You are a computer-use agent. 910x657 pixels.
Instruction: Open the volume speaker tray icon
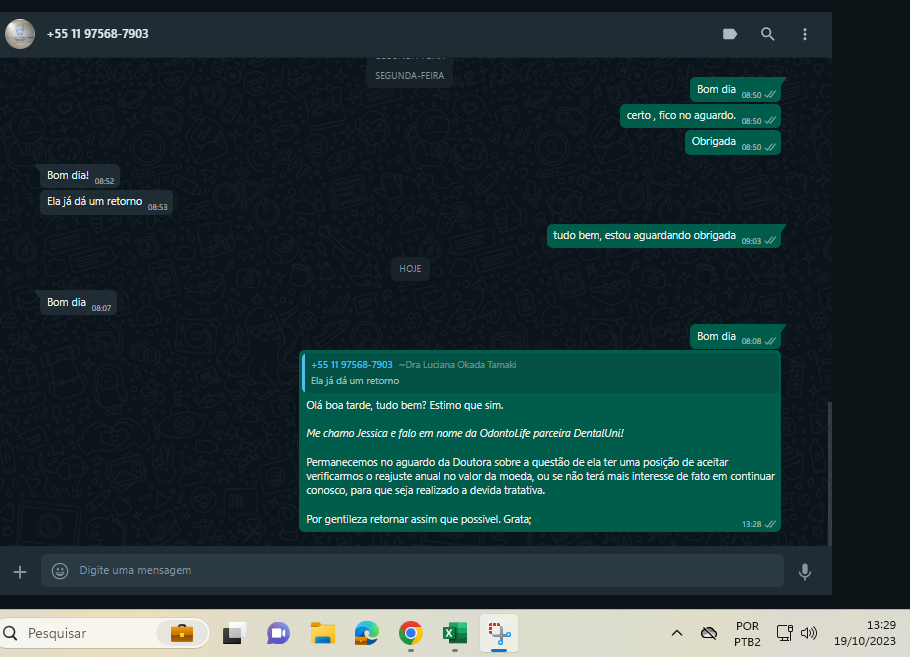tap(809, 633)
